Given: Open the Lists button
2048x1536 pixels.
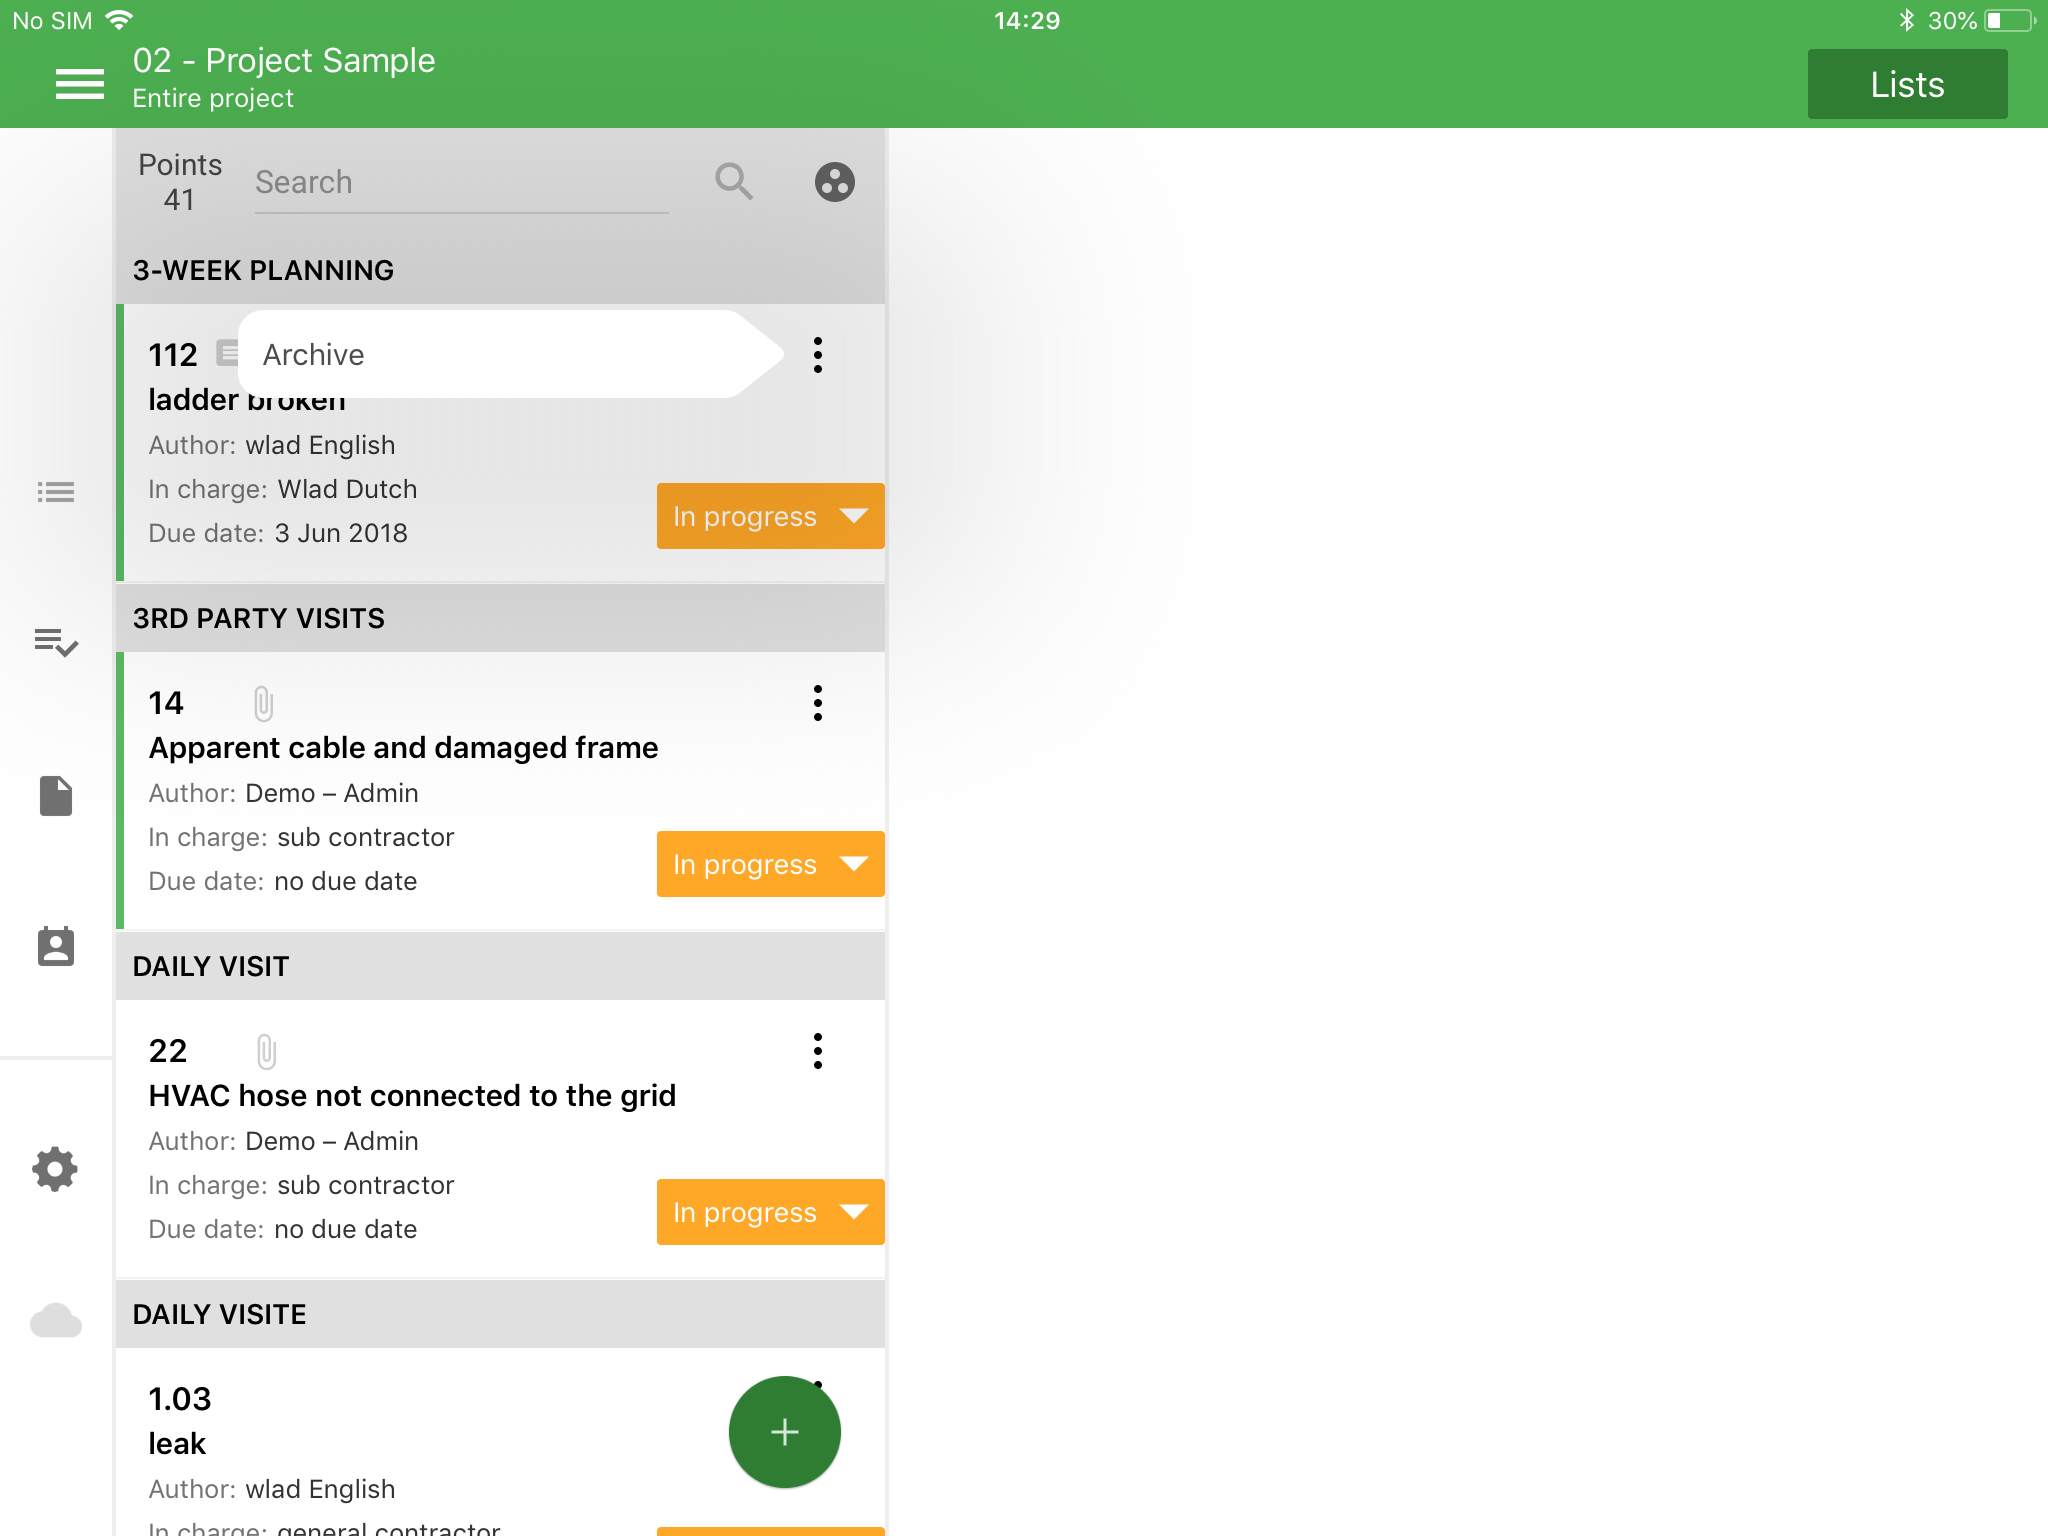Looking at the screenshot, I should point(1907,85).
